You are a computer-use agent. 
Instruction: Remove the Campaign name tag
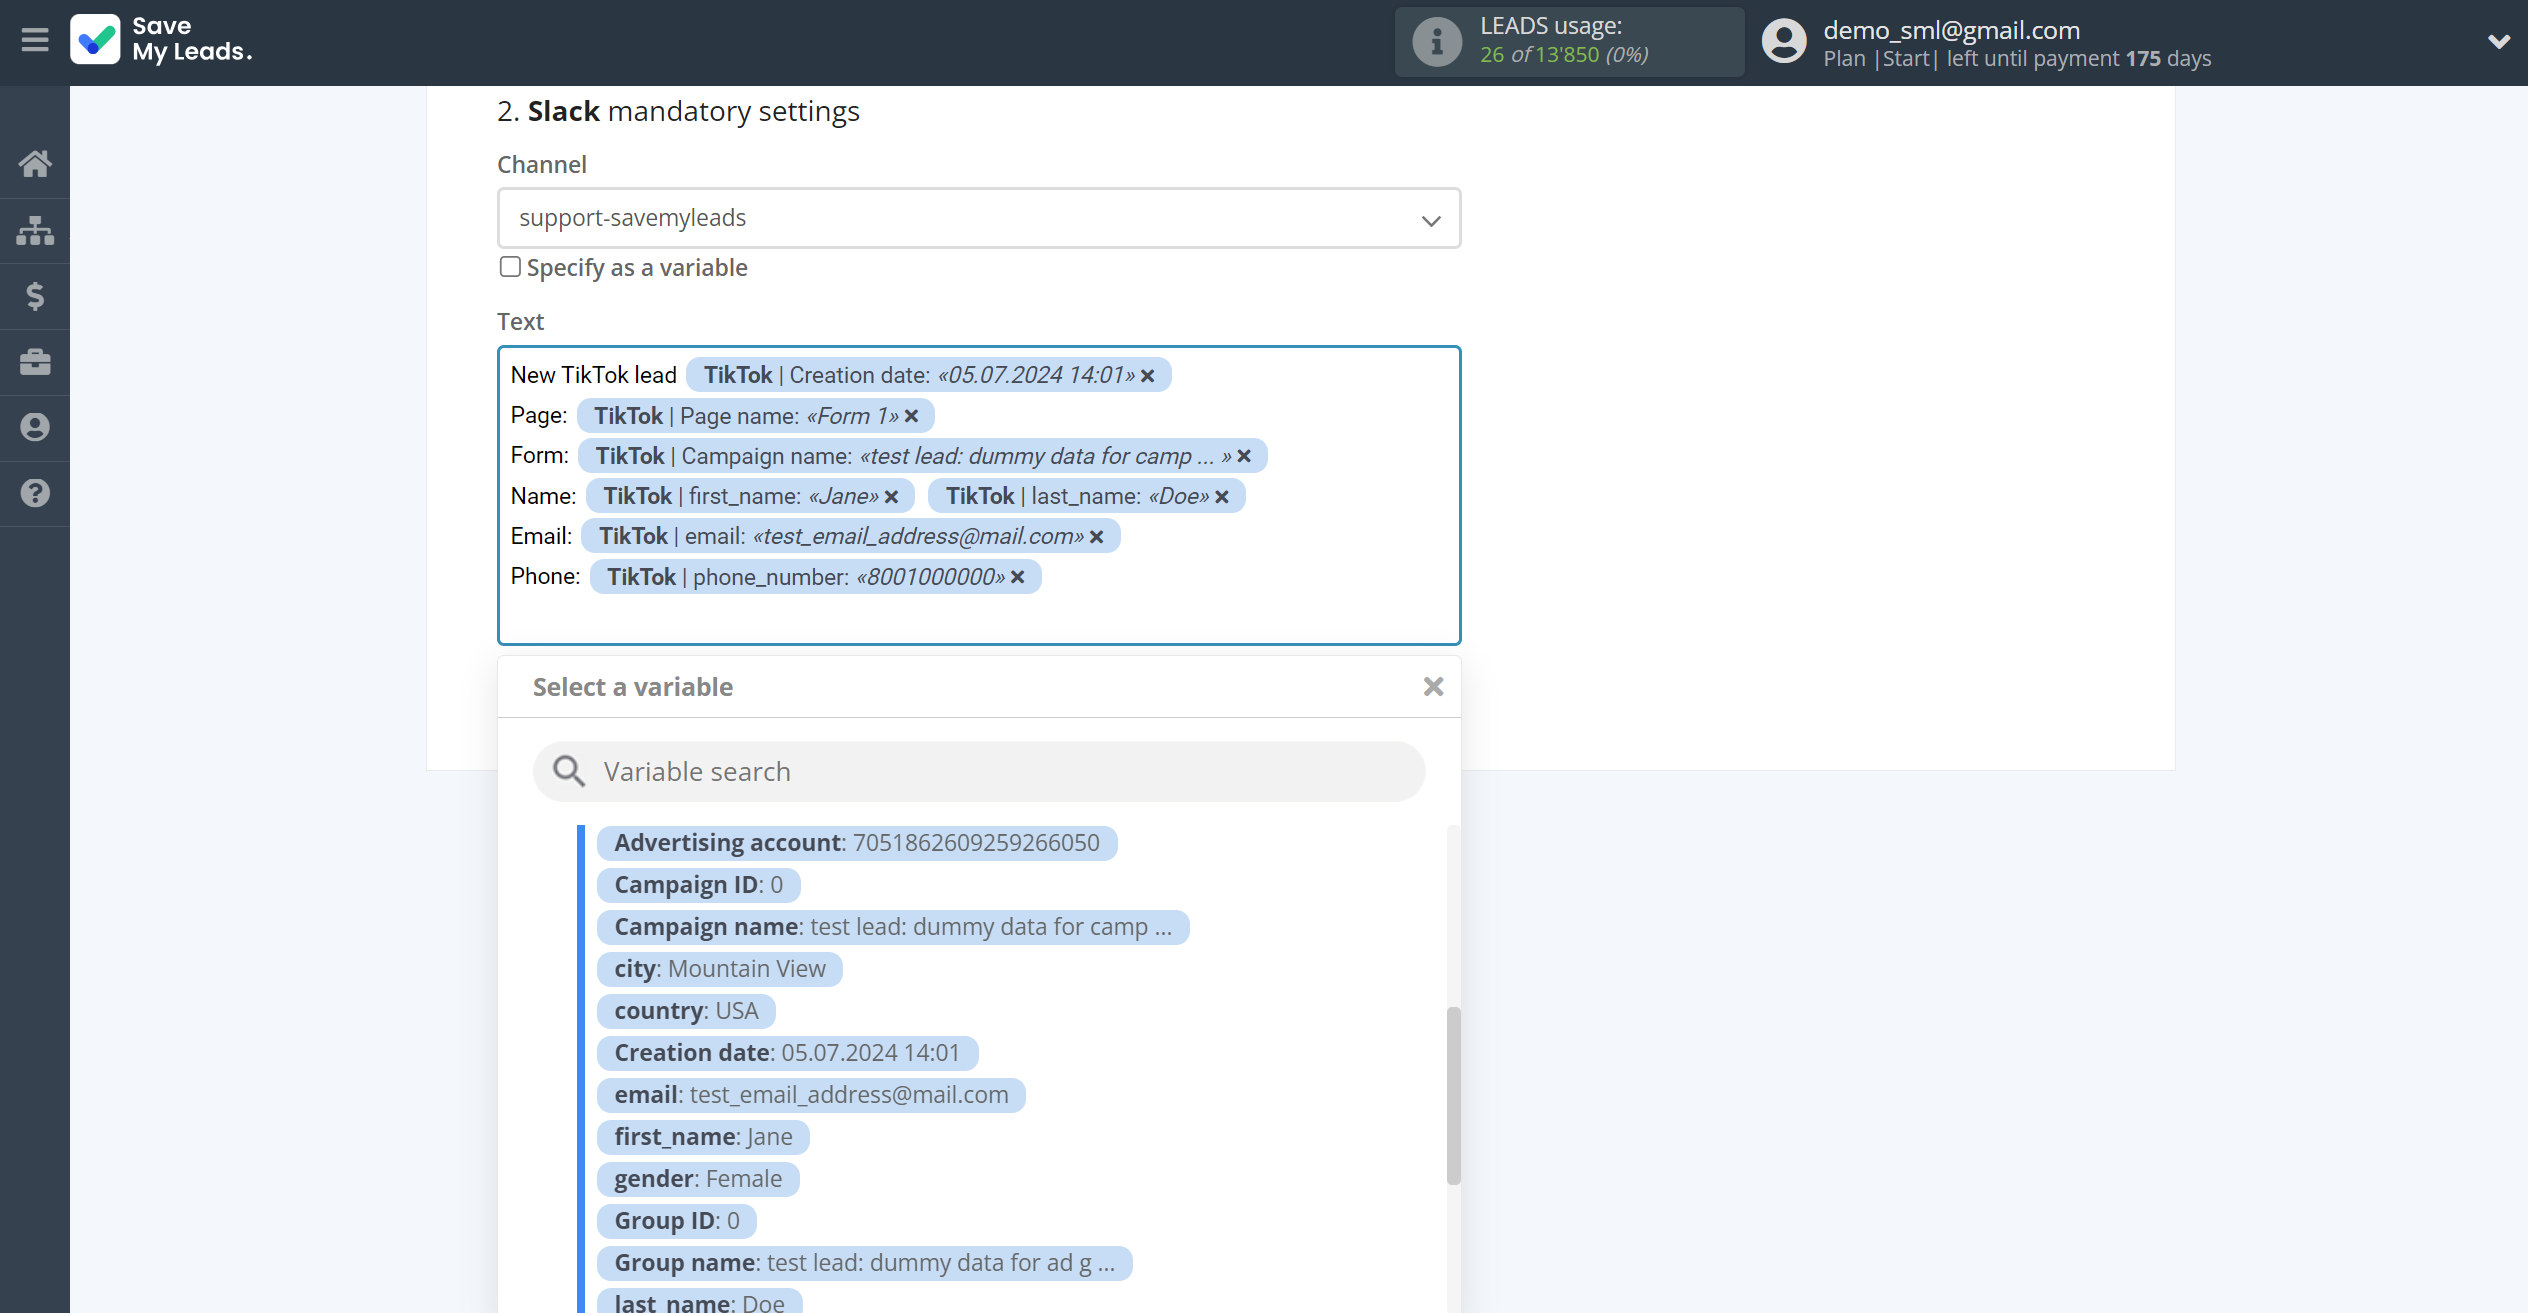tap(1244, 456)
